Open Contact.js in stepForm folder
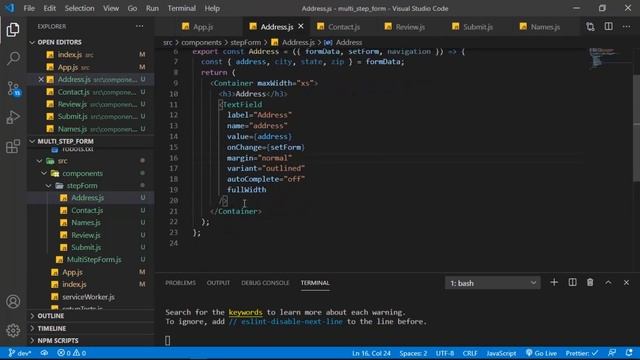 coord(87,210)
